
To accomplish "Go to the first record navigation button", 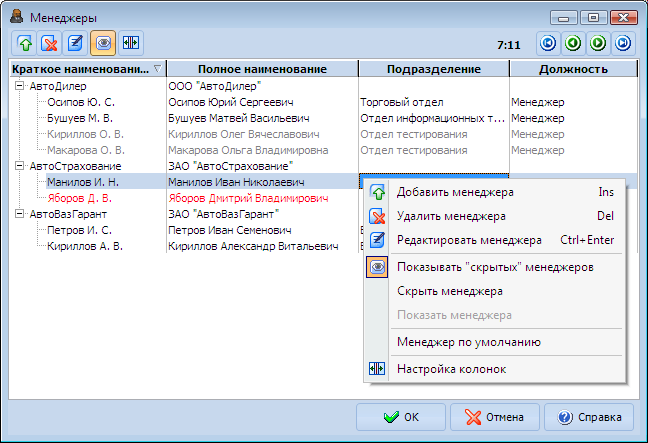I will 547,43.
